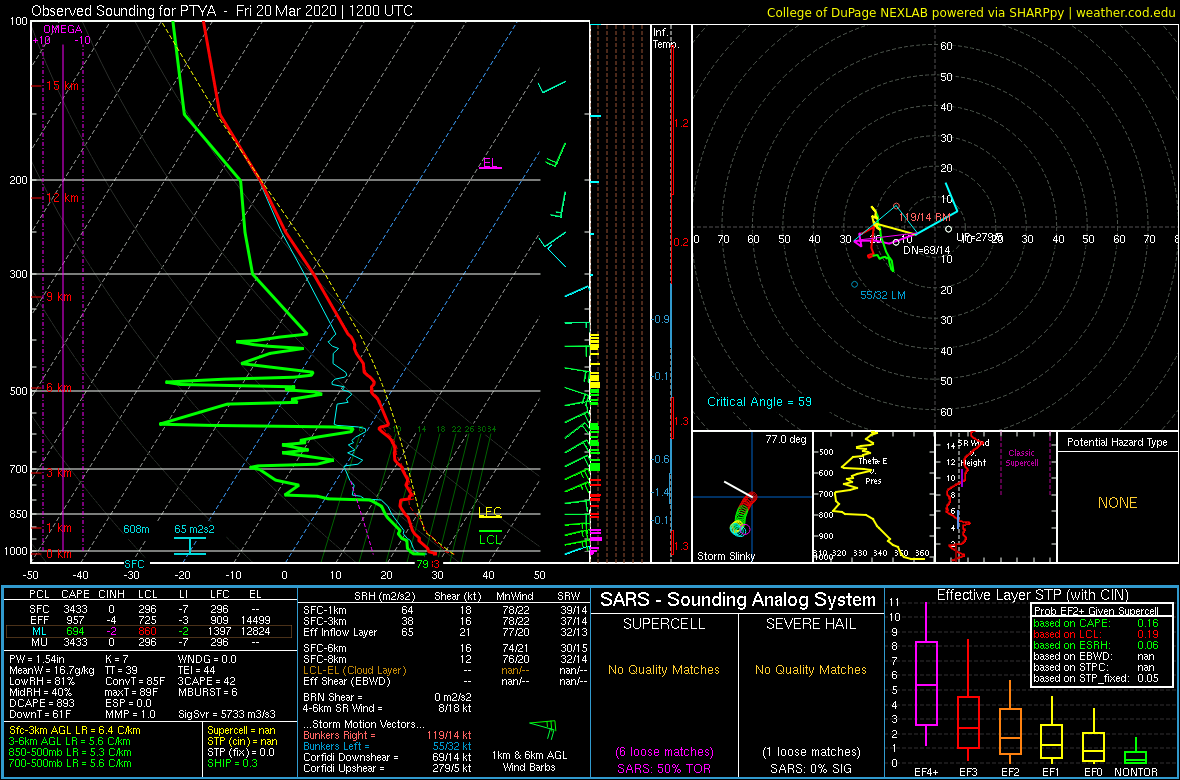
Task: Click the '55/32 LM' hodograph label
Action: point(883,296)
